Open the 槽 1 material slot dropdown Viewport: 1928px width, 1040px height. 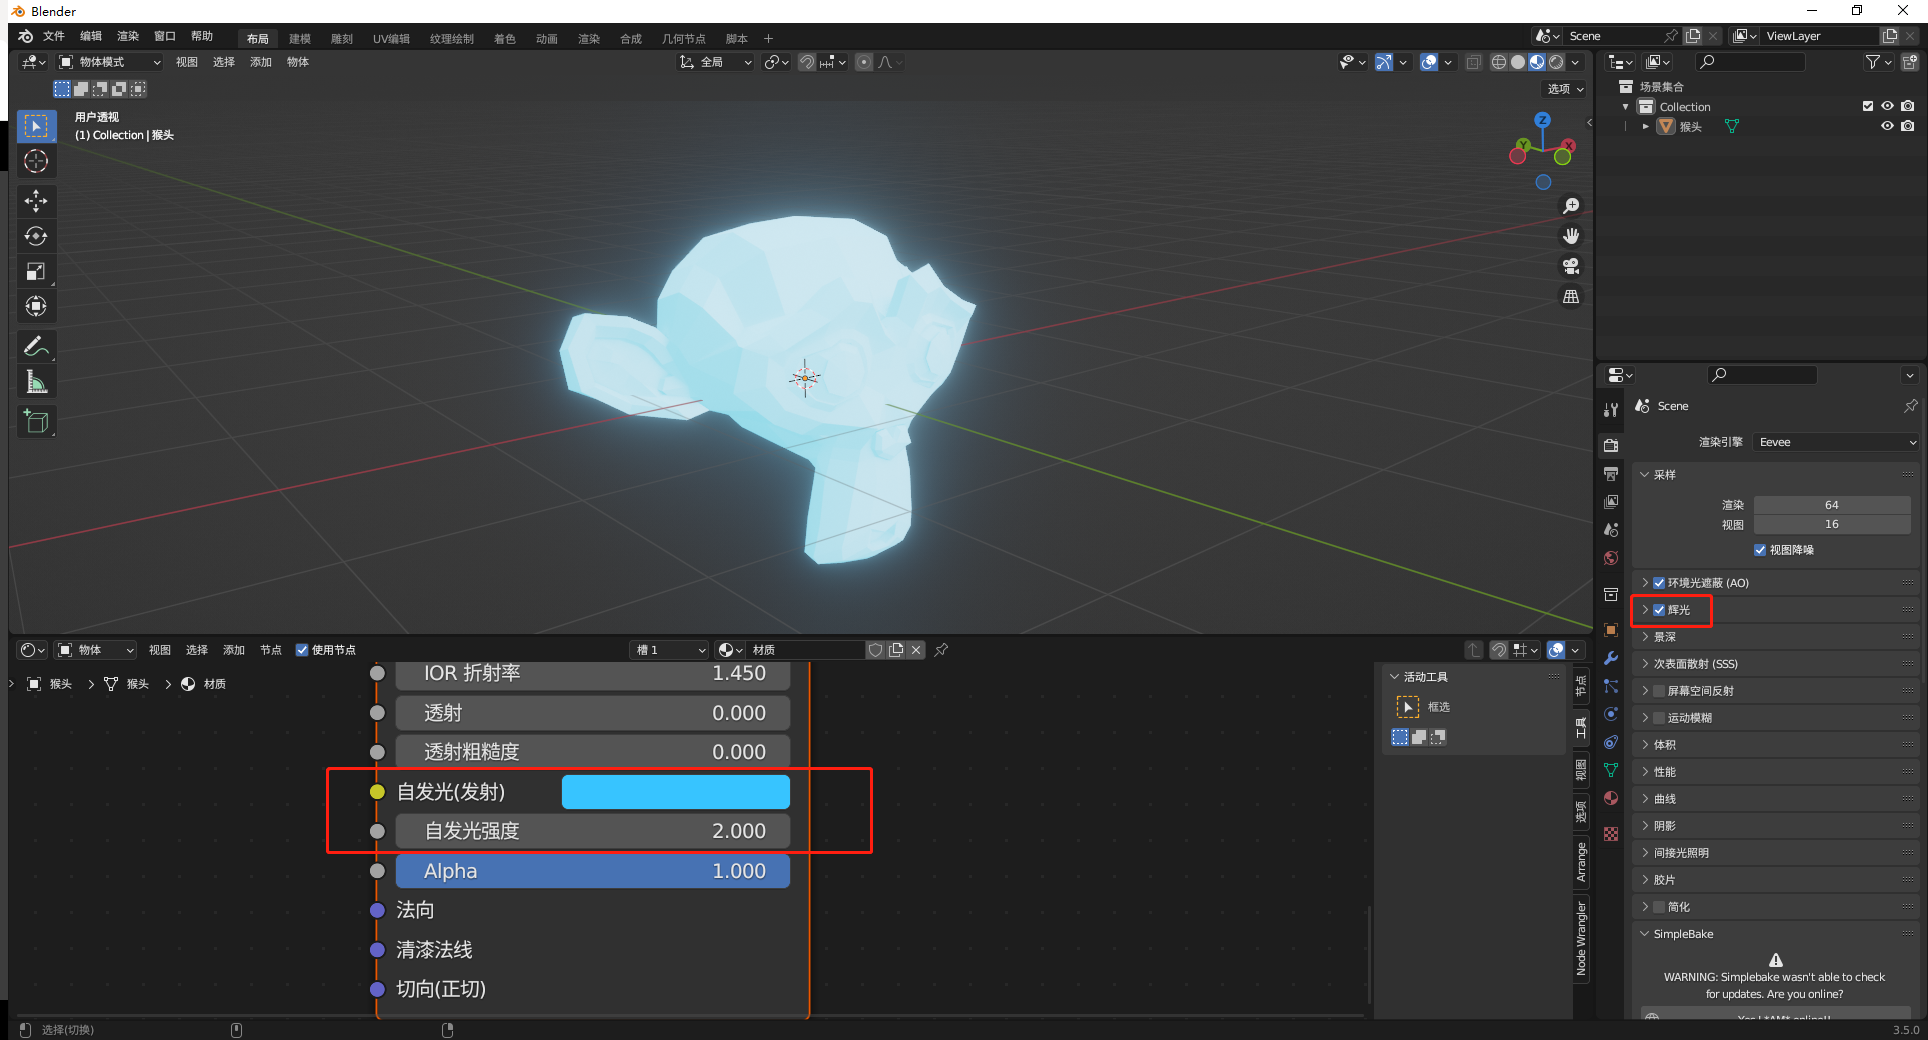[669, 650]
